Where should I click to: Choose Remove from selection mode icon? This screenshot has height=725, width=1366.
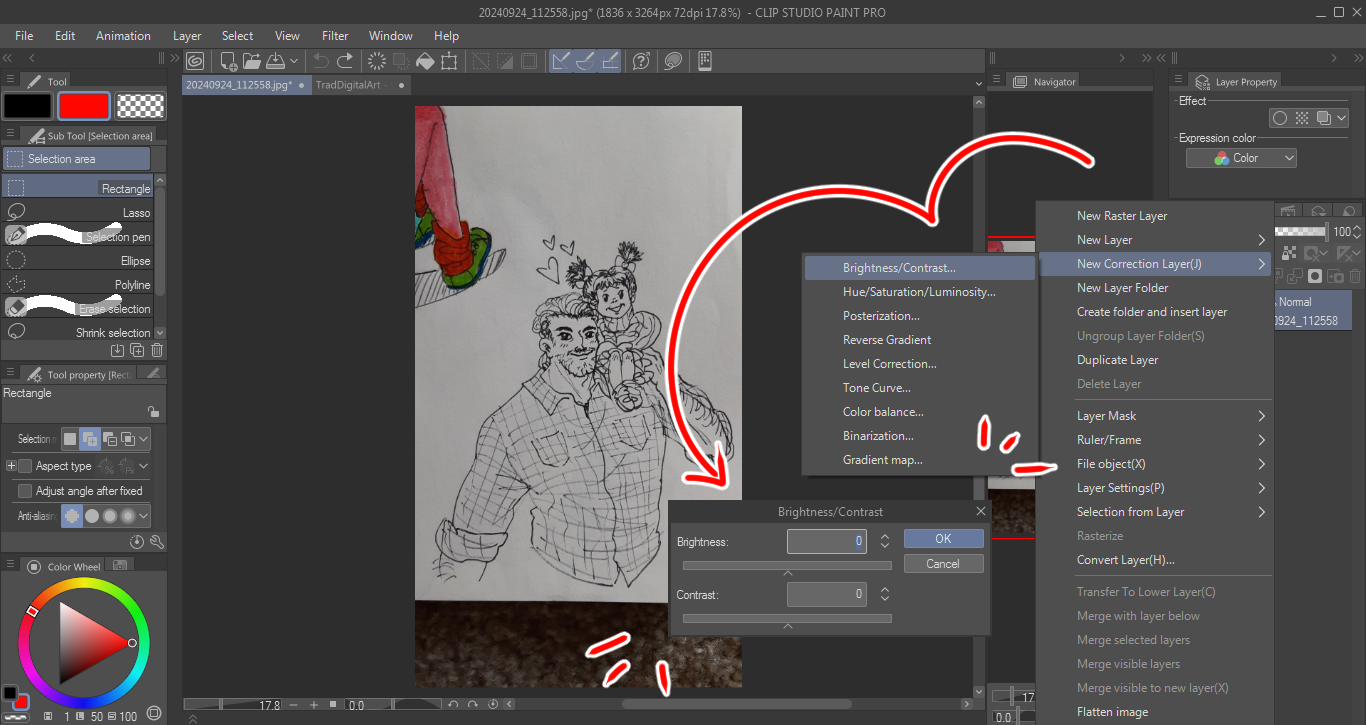(109, 438)
